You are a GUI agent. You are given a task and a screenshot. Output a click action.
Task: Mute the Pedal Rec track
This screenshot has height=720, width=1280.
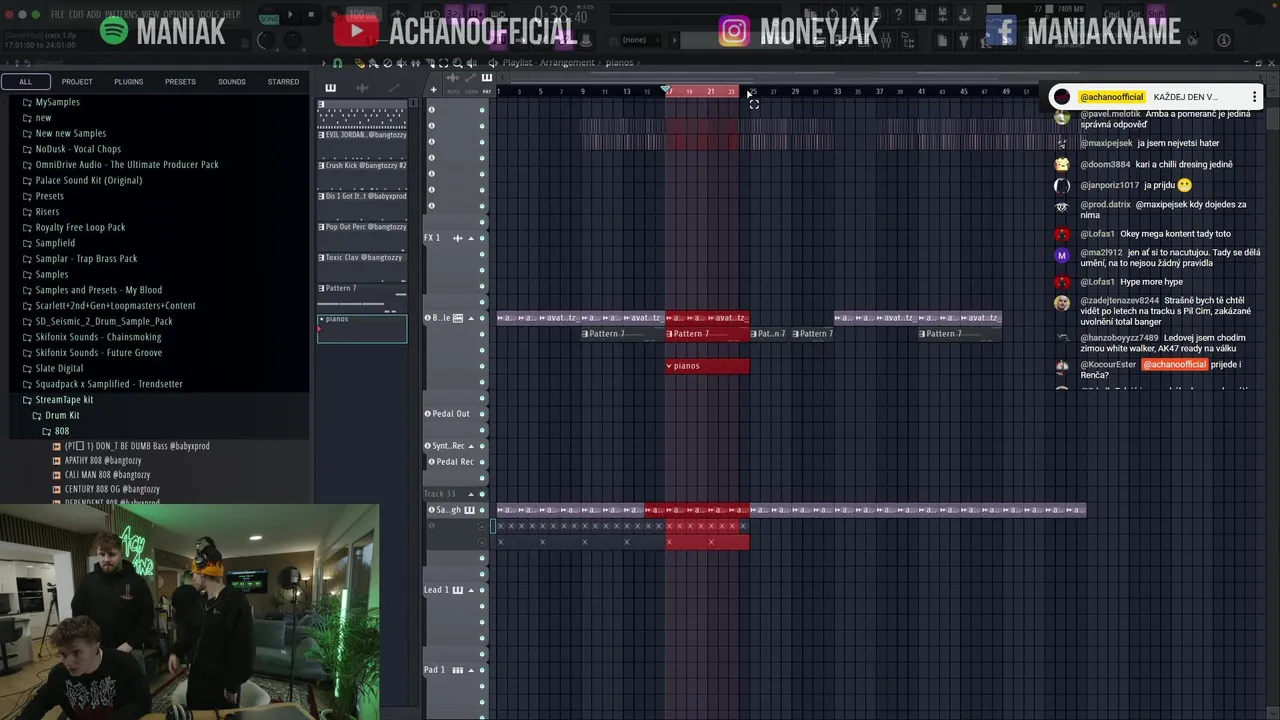coord(482,462)
